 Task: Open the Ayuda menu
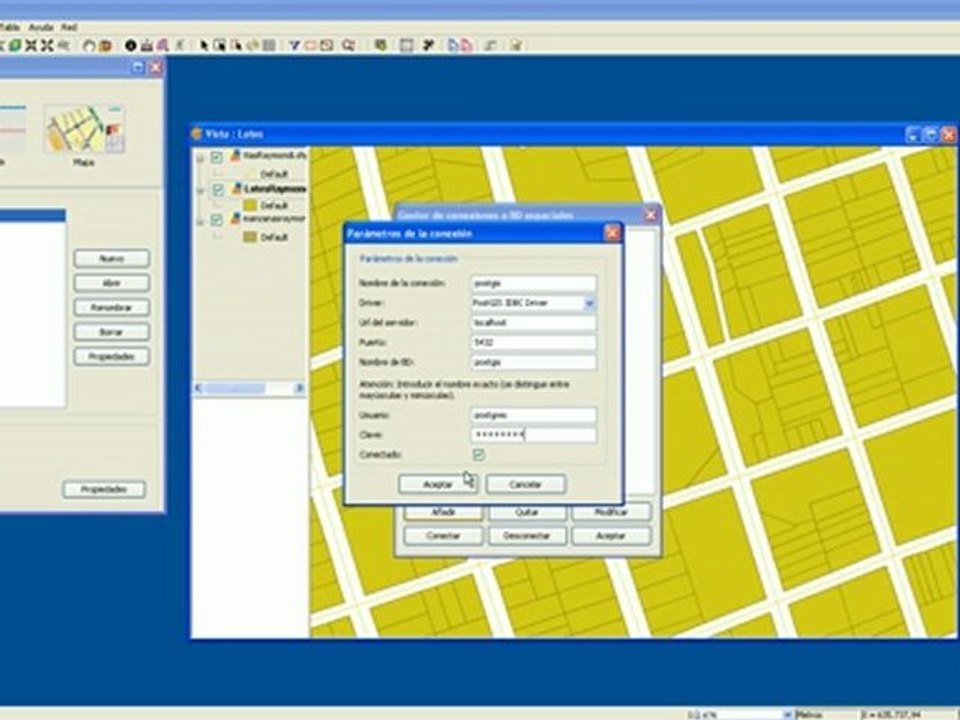(41, 27)
